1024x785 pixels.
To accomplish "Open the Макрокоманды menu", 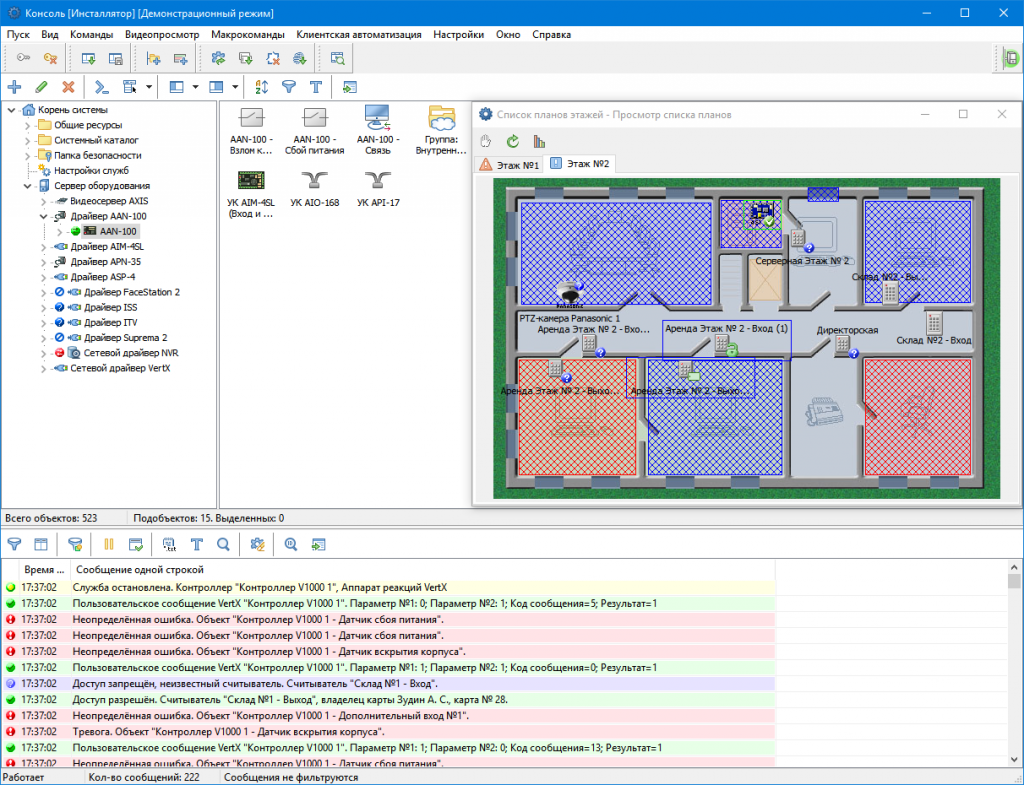I will pyautogui.click(x=248, y=35).
